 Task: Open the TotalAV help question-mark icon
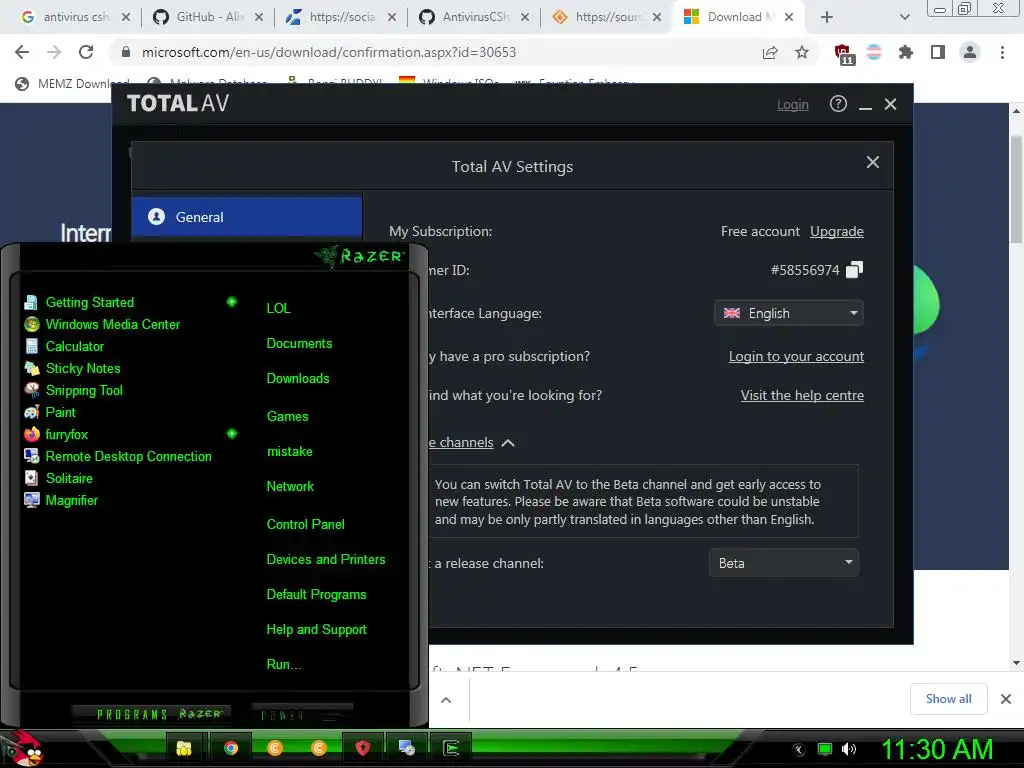838,104
